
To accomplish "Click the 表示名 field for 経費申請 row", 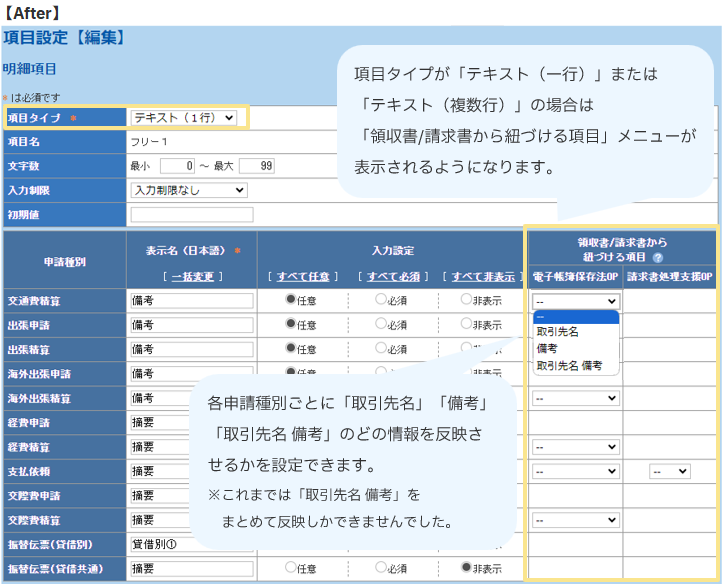I will pos(191,422).
